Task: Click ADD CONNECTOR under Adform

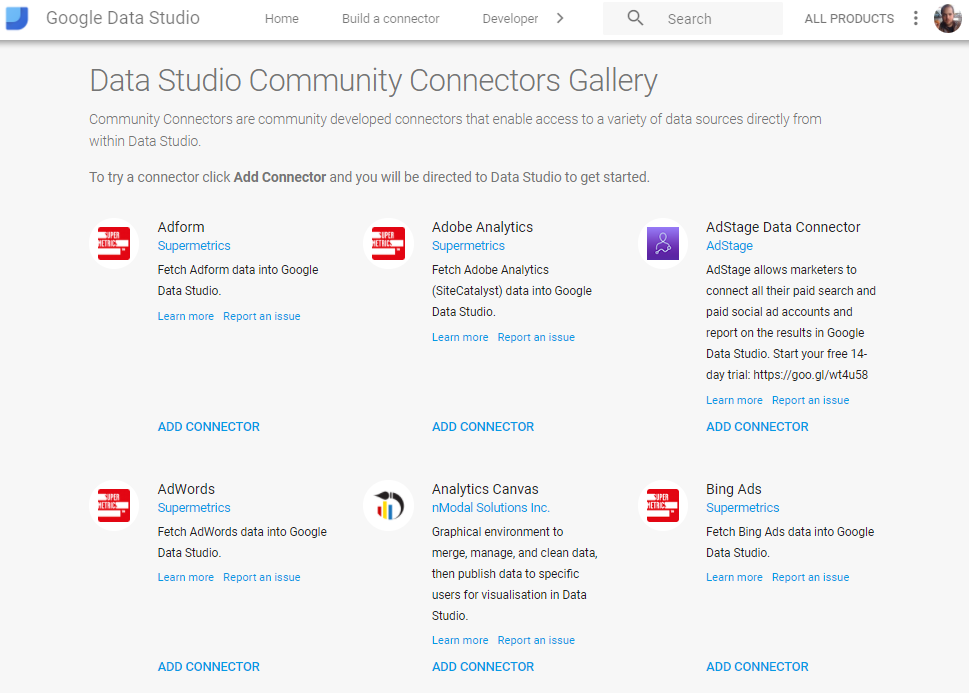Action: (x=208, y=426)
